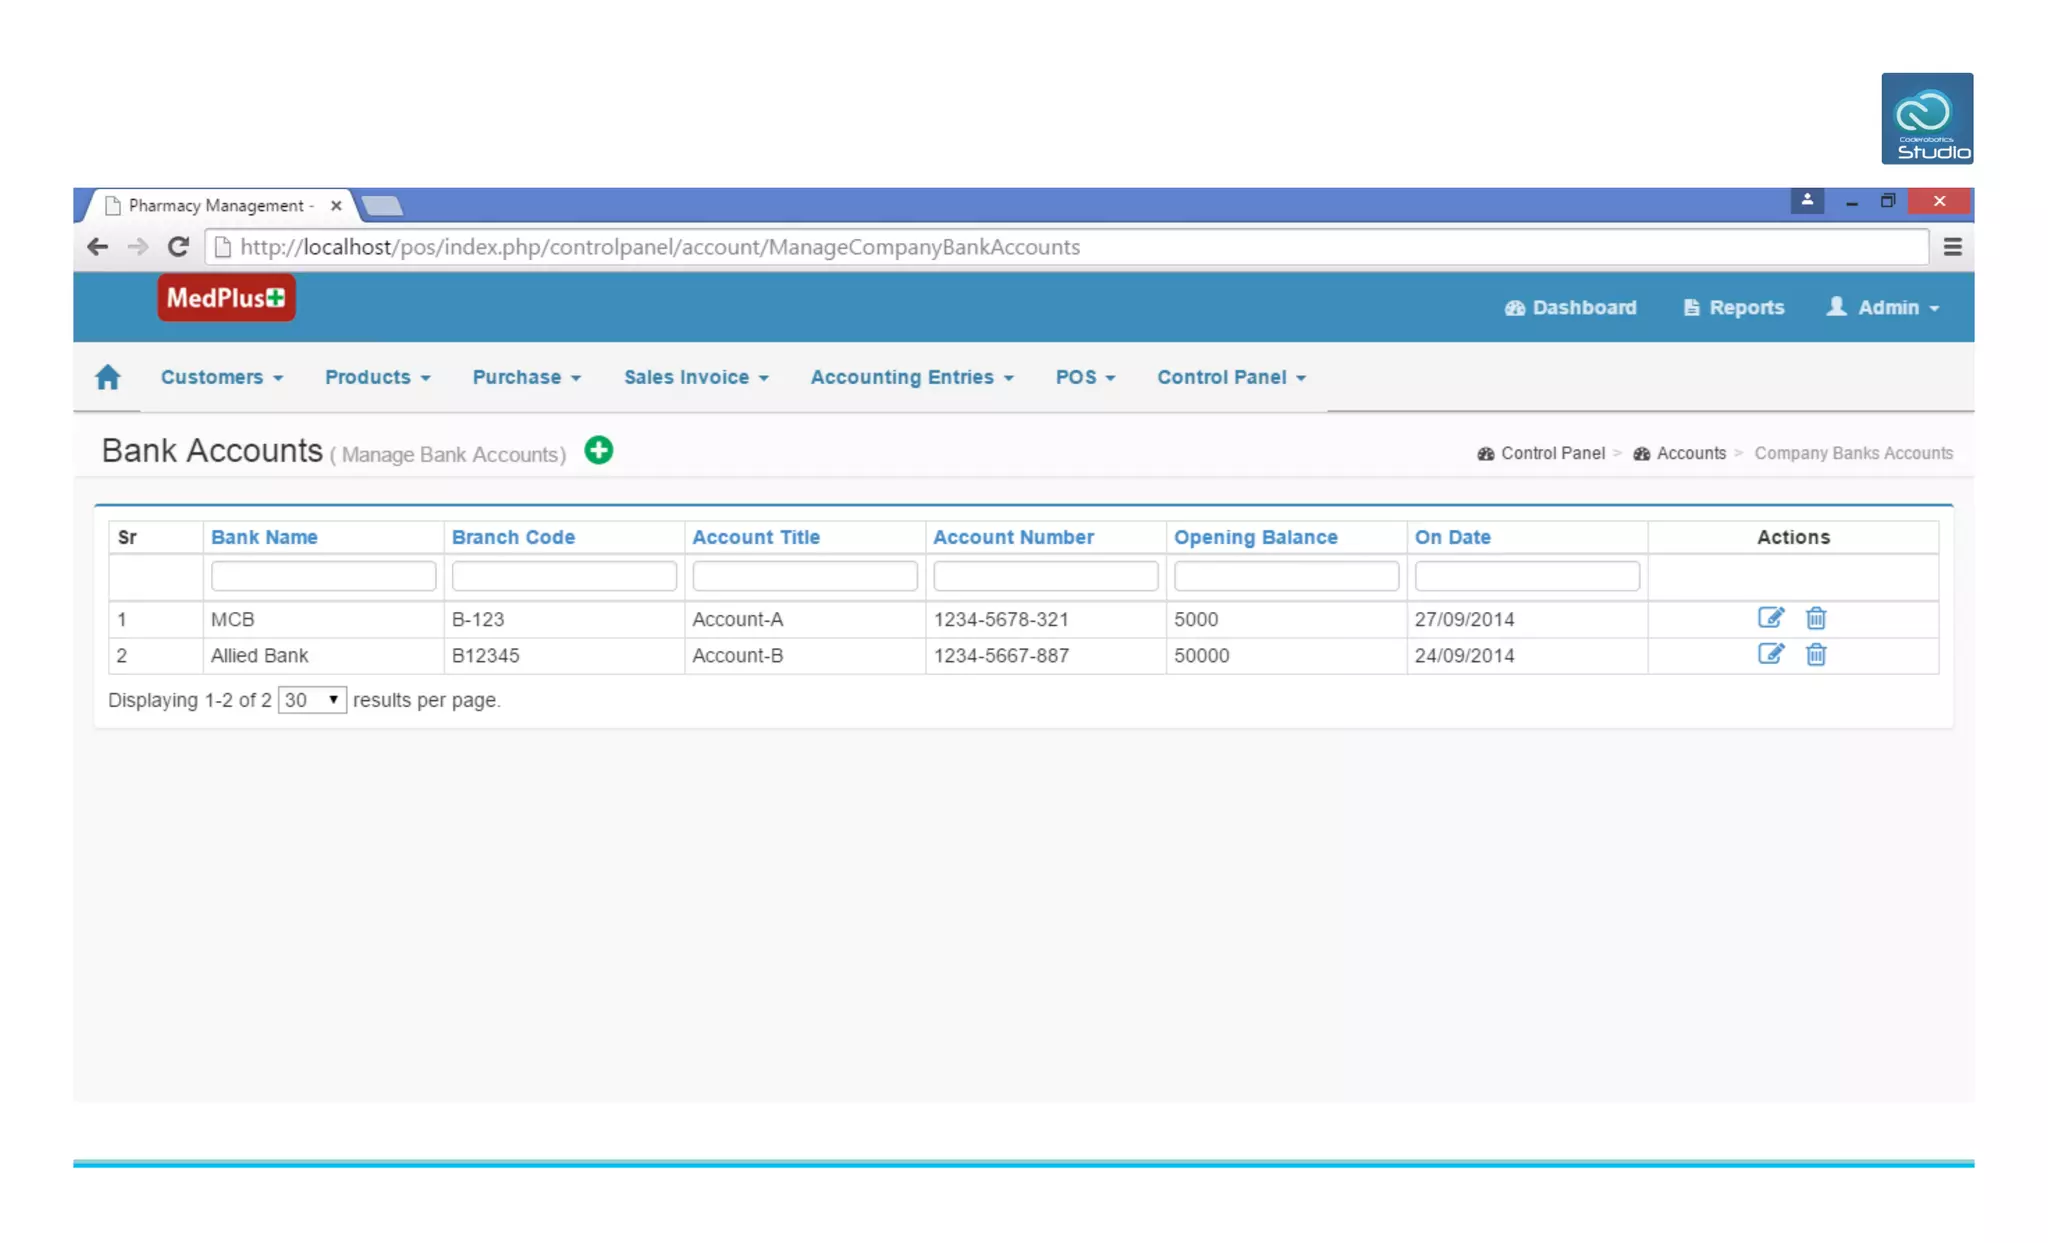Open the Control Panel menu
The width and height of the screenshot is (2048, 1243).
[x=1231, y=377]
